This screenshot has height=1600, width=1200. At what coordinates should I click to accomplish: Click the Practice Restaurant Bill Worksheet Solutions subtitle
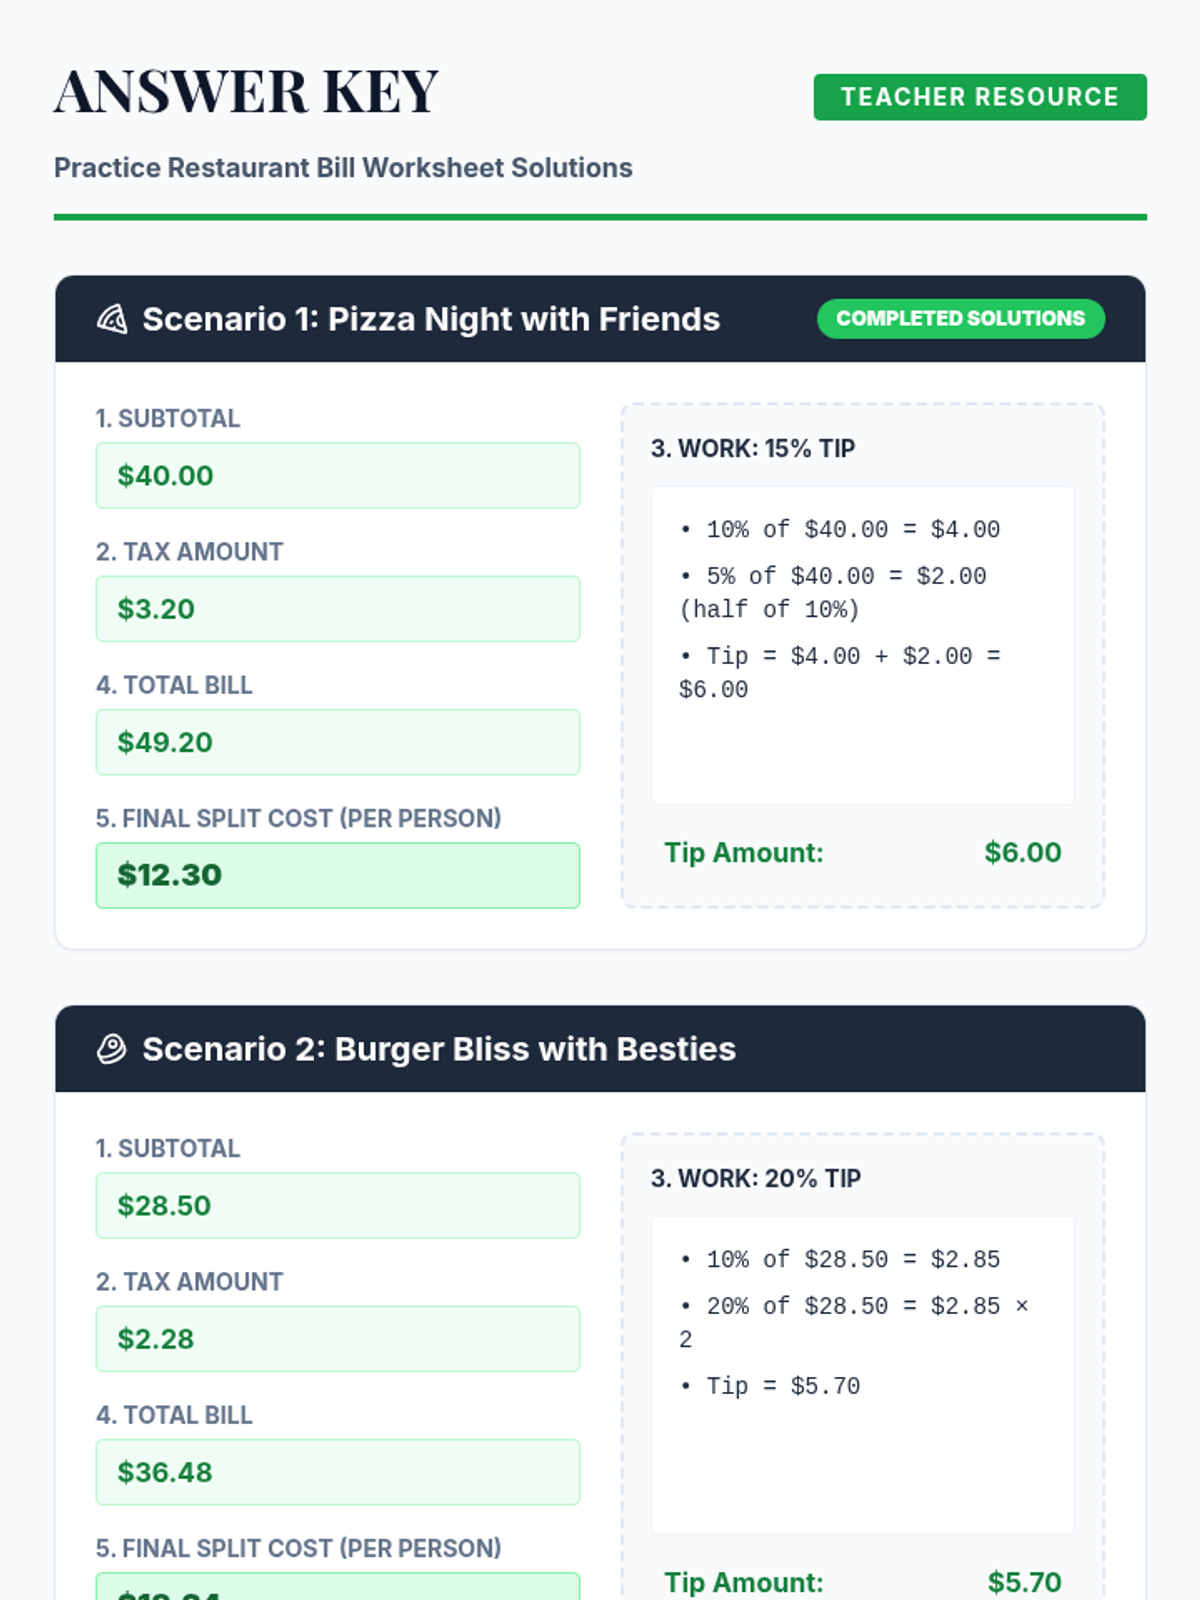click(x=343, y=168)
